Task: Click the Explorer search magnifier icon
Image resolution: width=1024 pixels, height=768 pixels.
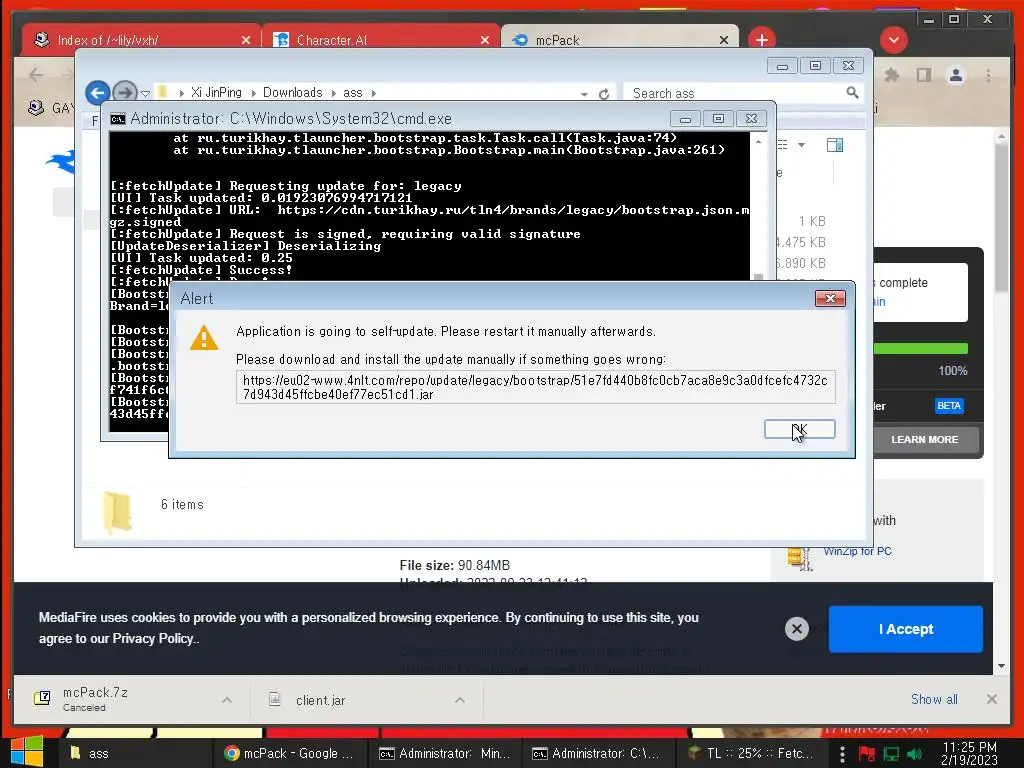Action: click(852, 93)
